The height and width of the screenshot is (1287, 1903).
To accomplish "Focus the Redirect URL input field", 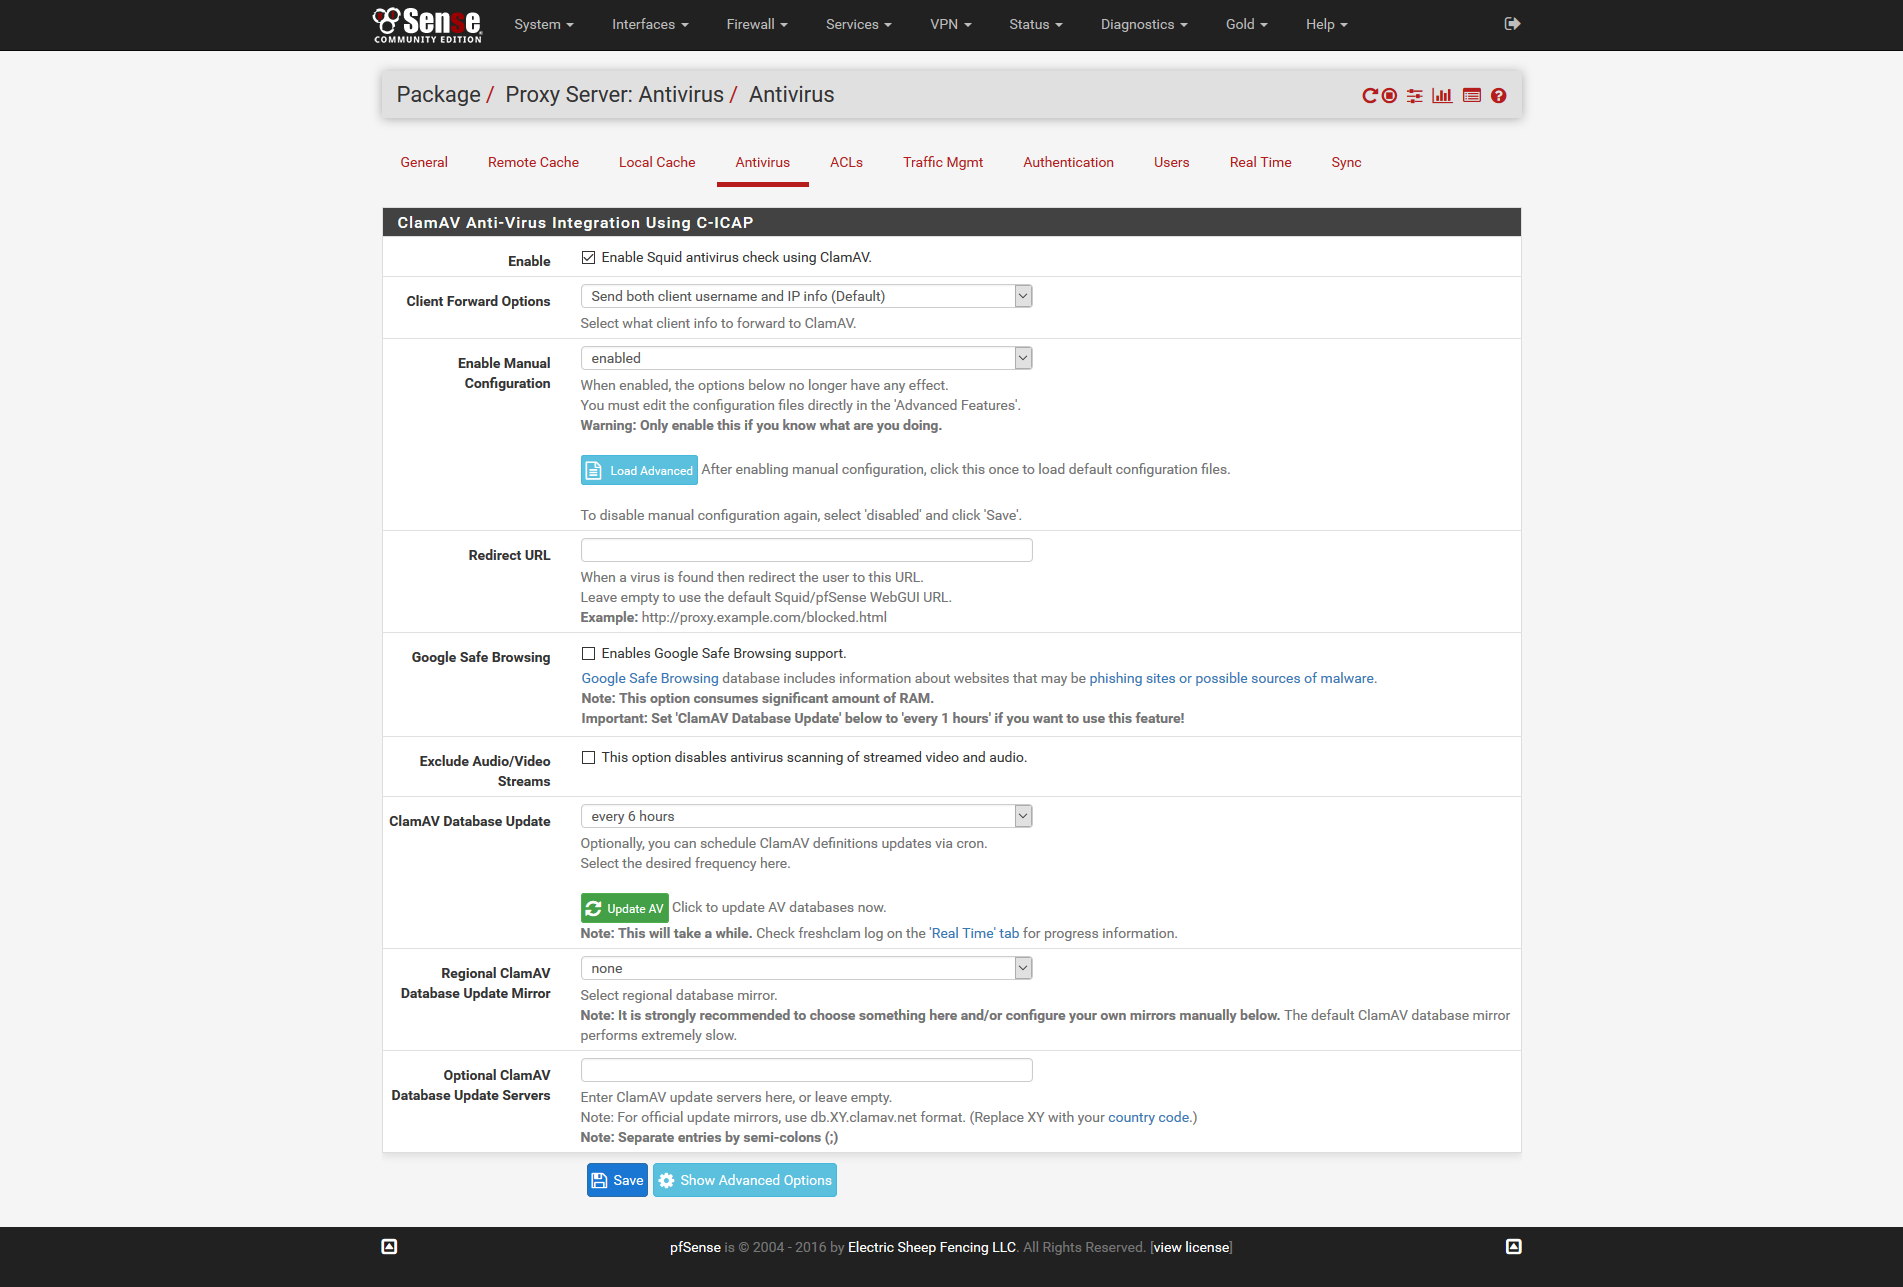I will [x=806, y=550].
